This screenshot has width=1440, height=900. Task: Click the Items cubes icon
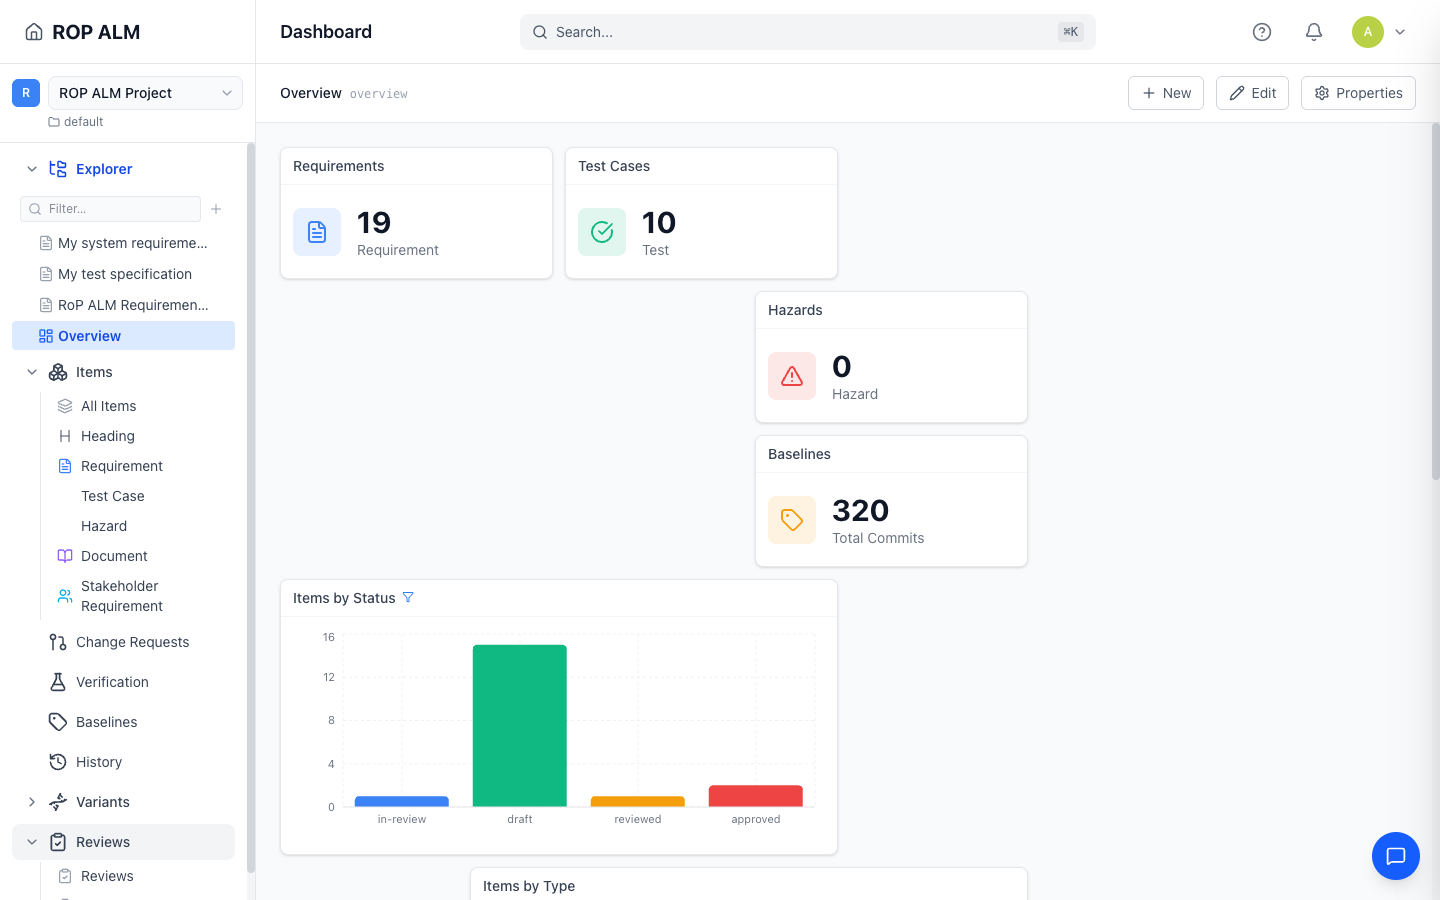point(58,372)
